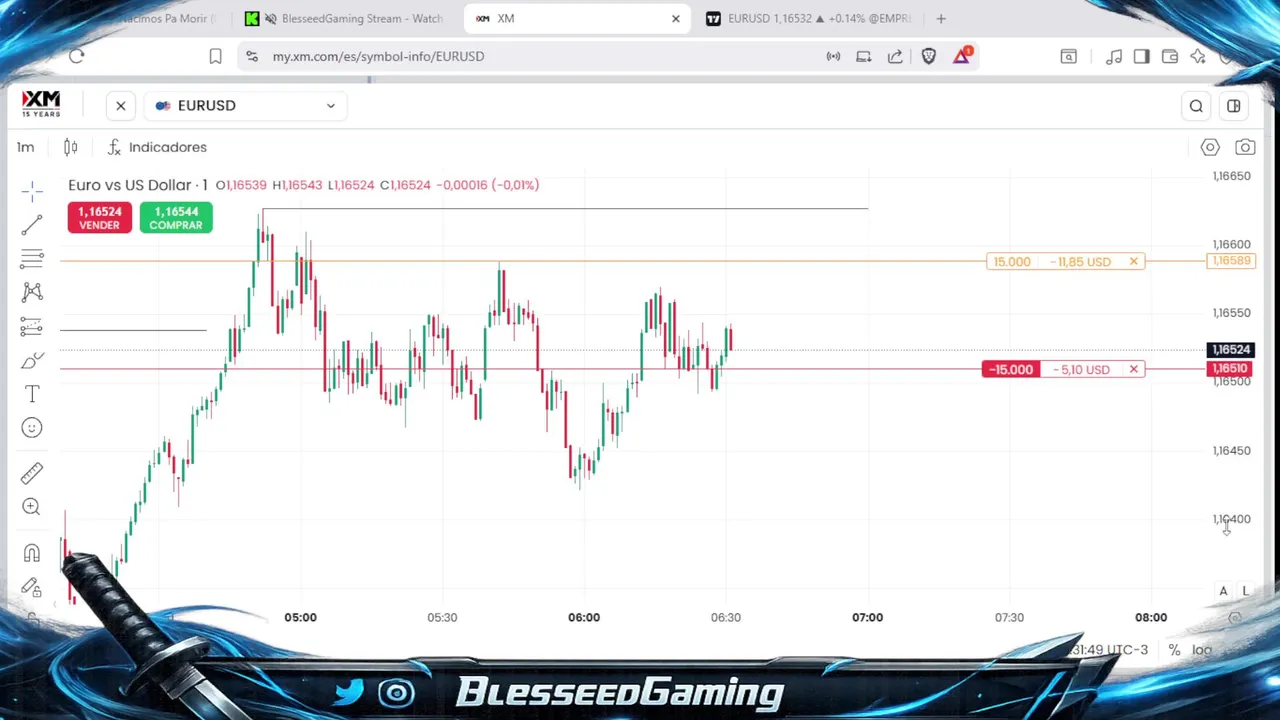Open Brave Rewards triangle icon
Image resolution: width=1280 pixels, height=720 pixels.
(x=961, y=56)
